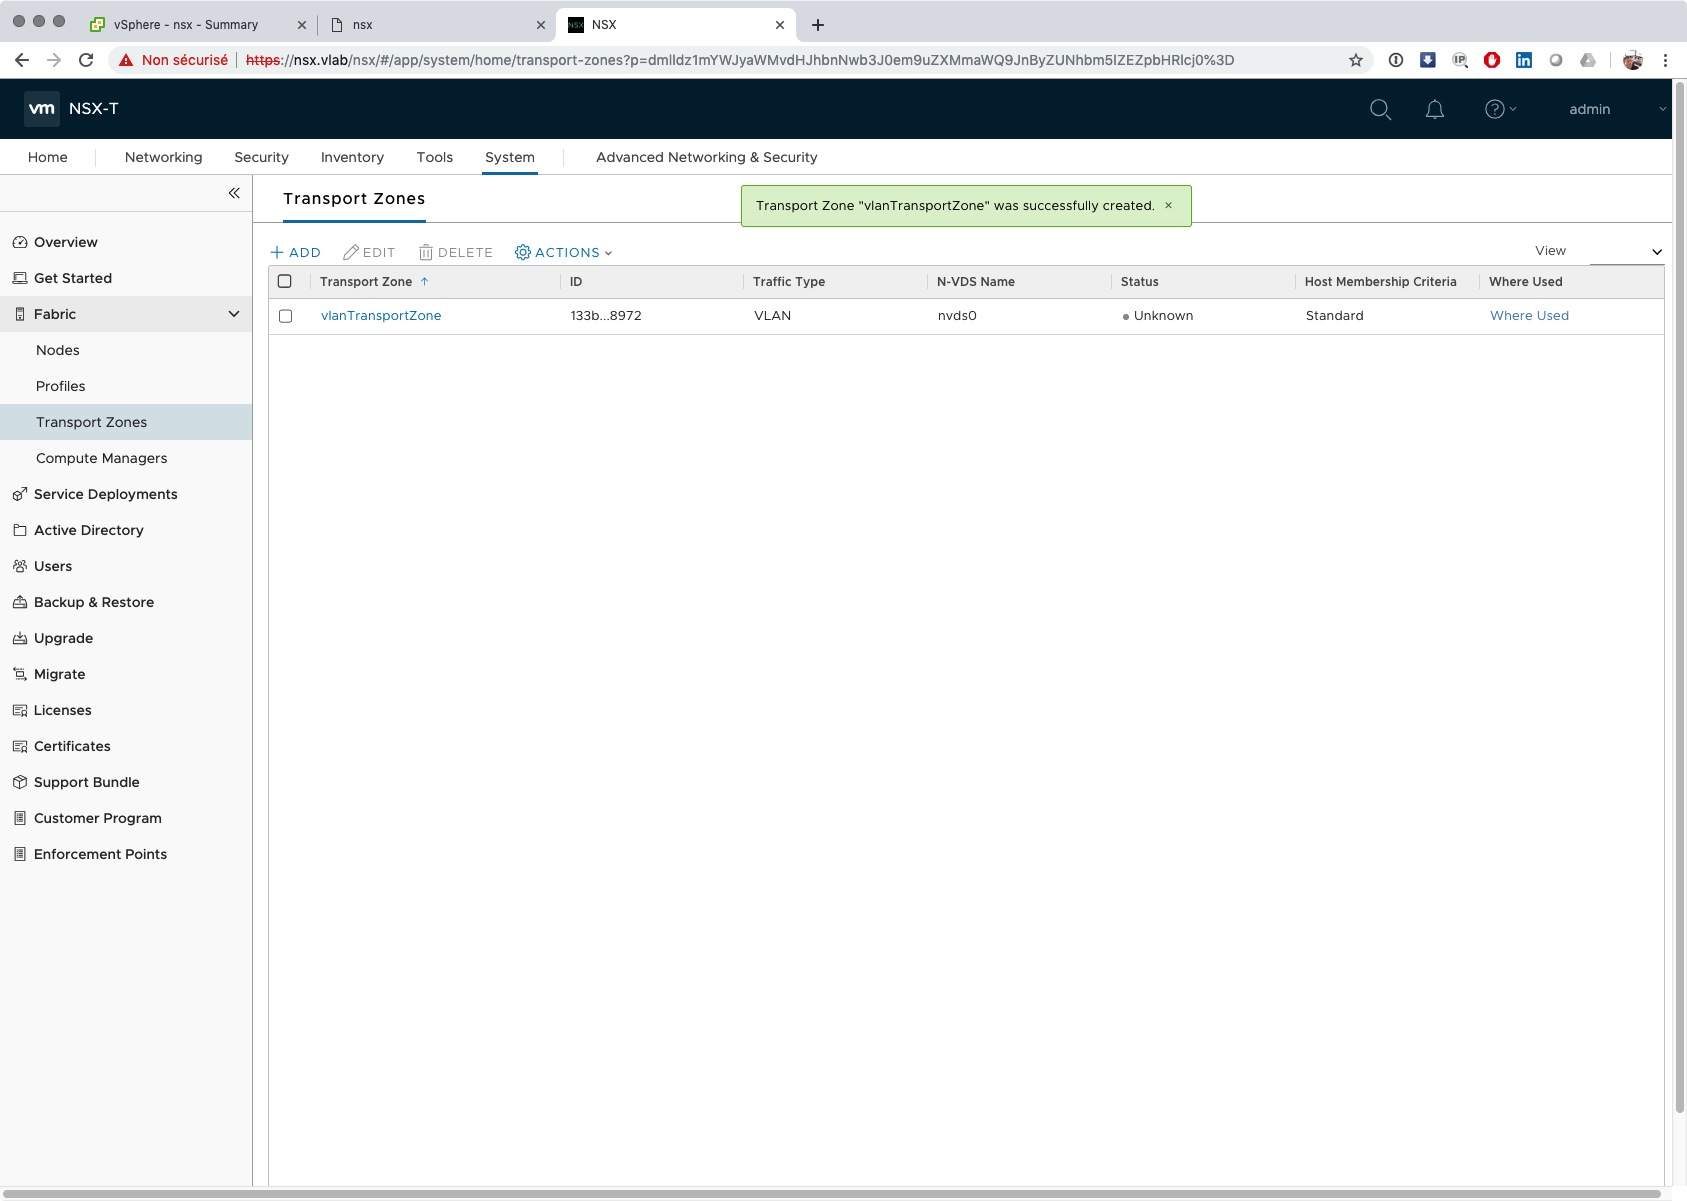The width and height of the screenshot is (1687, 1201).
Task: Click the Where Used link
Action: [x=1529, y=316]
